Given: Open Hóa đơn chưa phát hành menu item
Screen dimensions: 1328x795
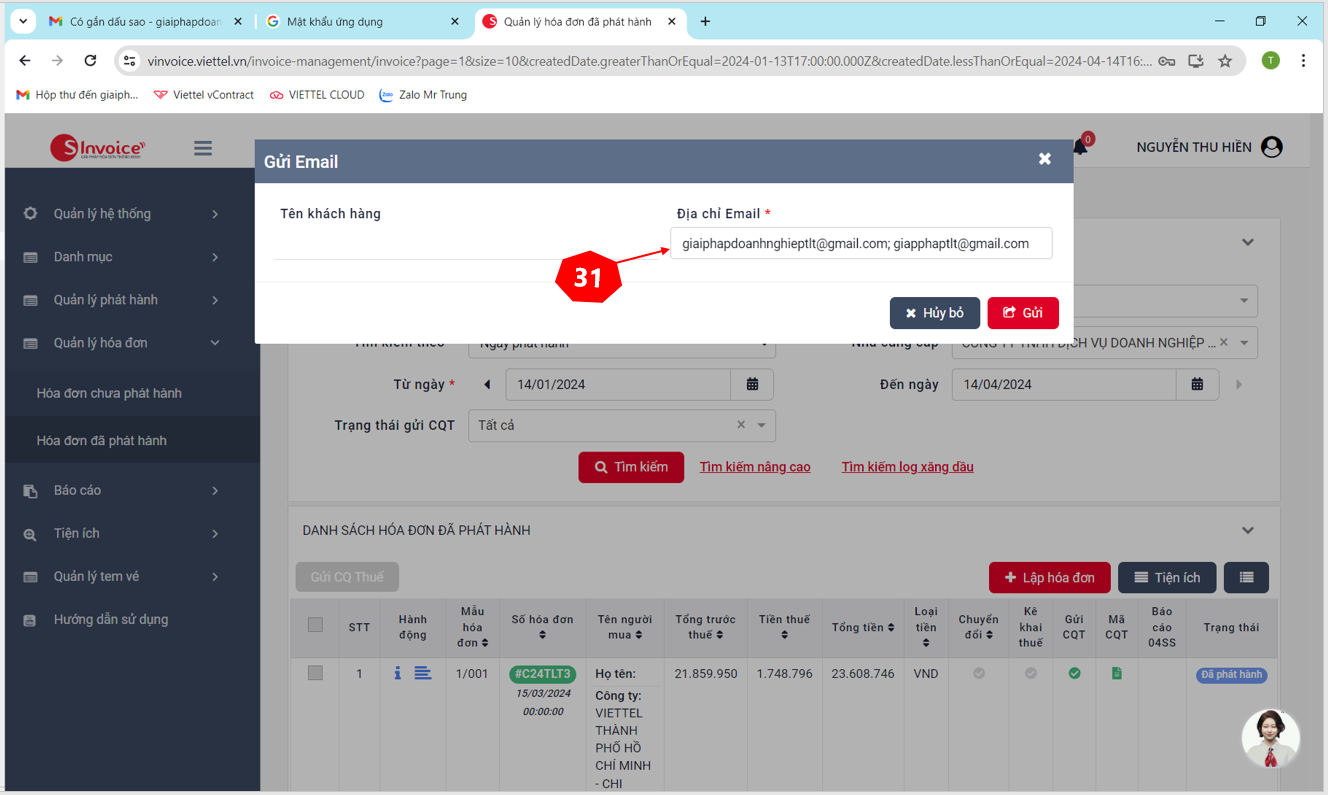Looking at the screenshot, I should pyautogui.click(x=109, y=393).
